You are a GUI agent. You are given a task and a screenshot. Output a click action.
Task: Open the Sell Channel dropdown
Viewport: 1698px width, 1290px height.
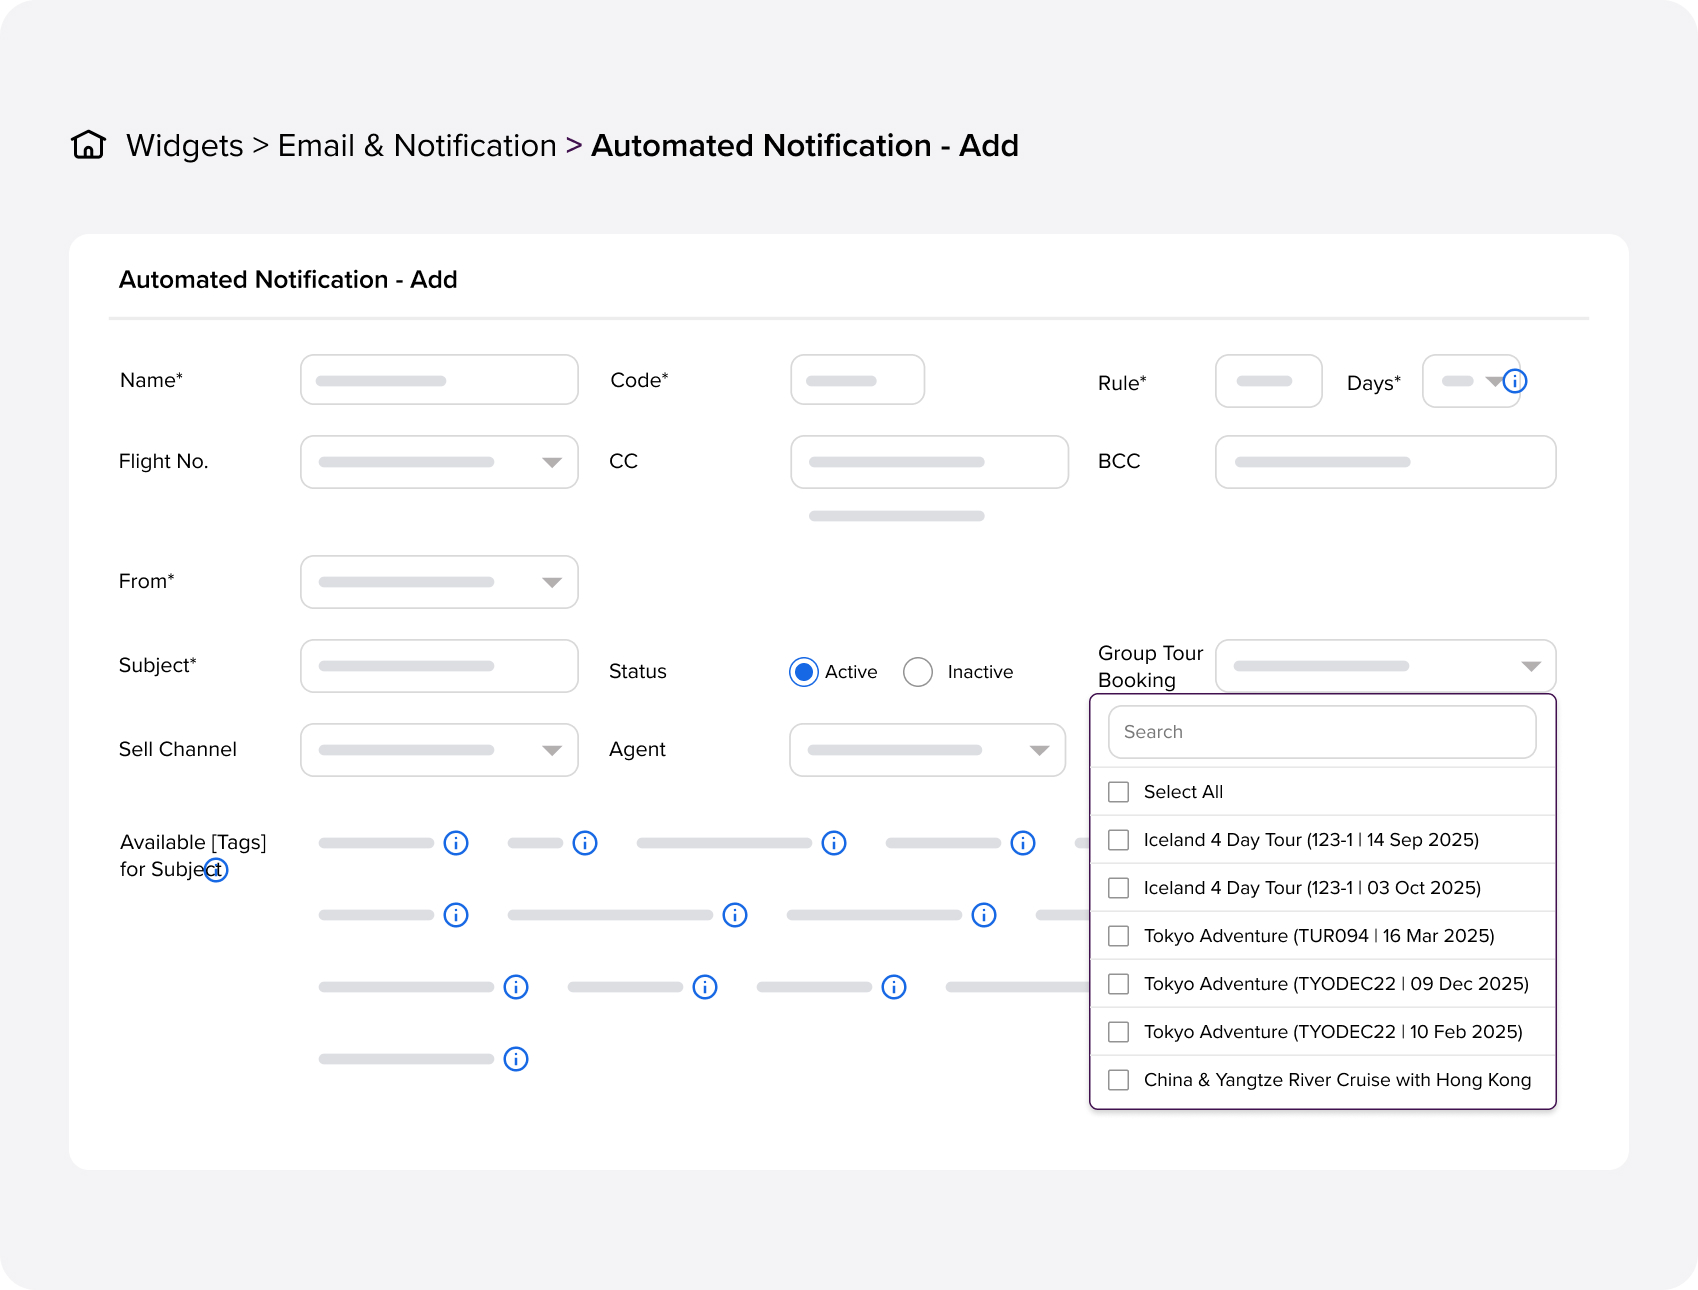point(439,750)
